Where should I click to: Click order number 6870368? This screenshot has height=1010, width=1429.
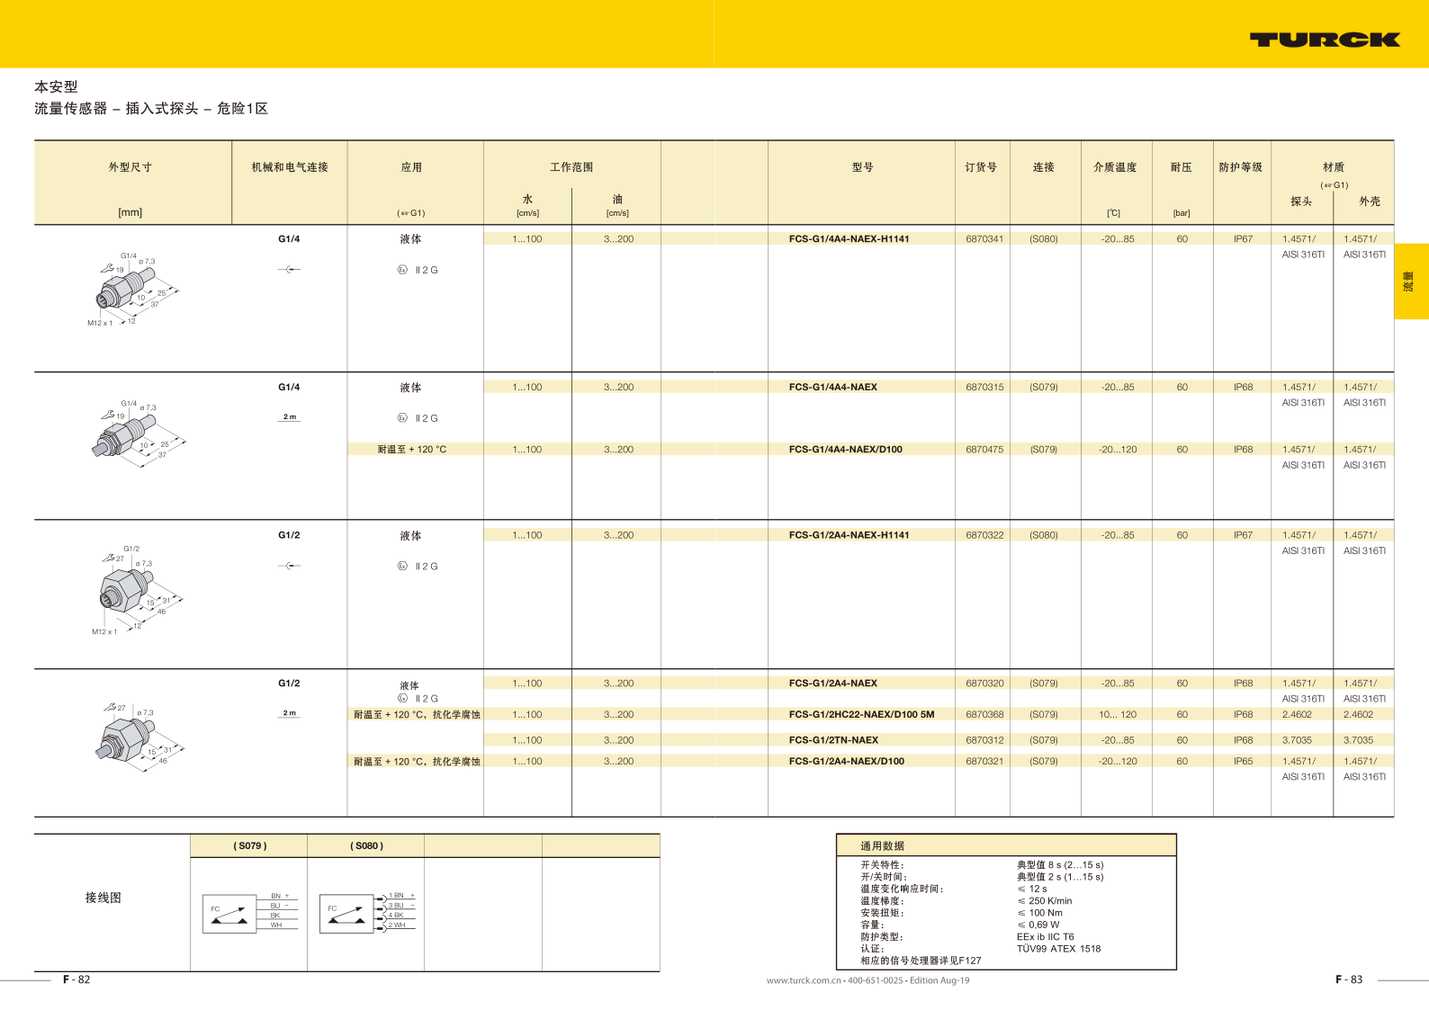tap(985, 714)
